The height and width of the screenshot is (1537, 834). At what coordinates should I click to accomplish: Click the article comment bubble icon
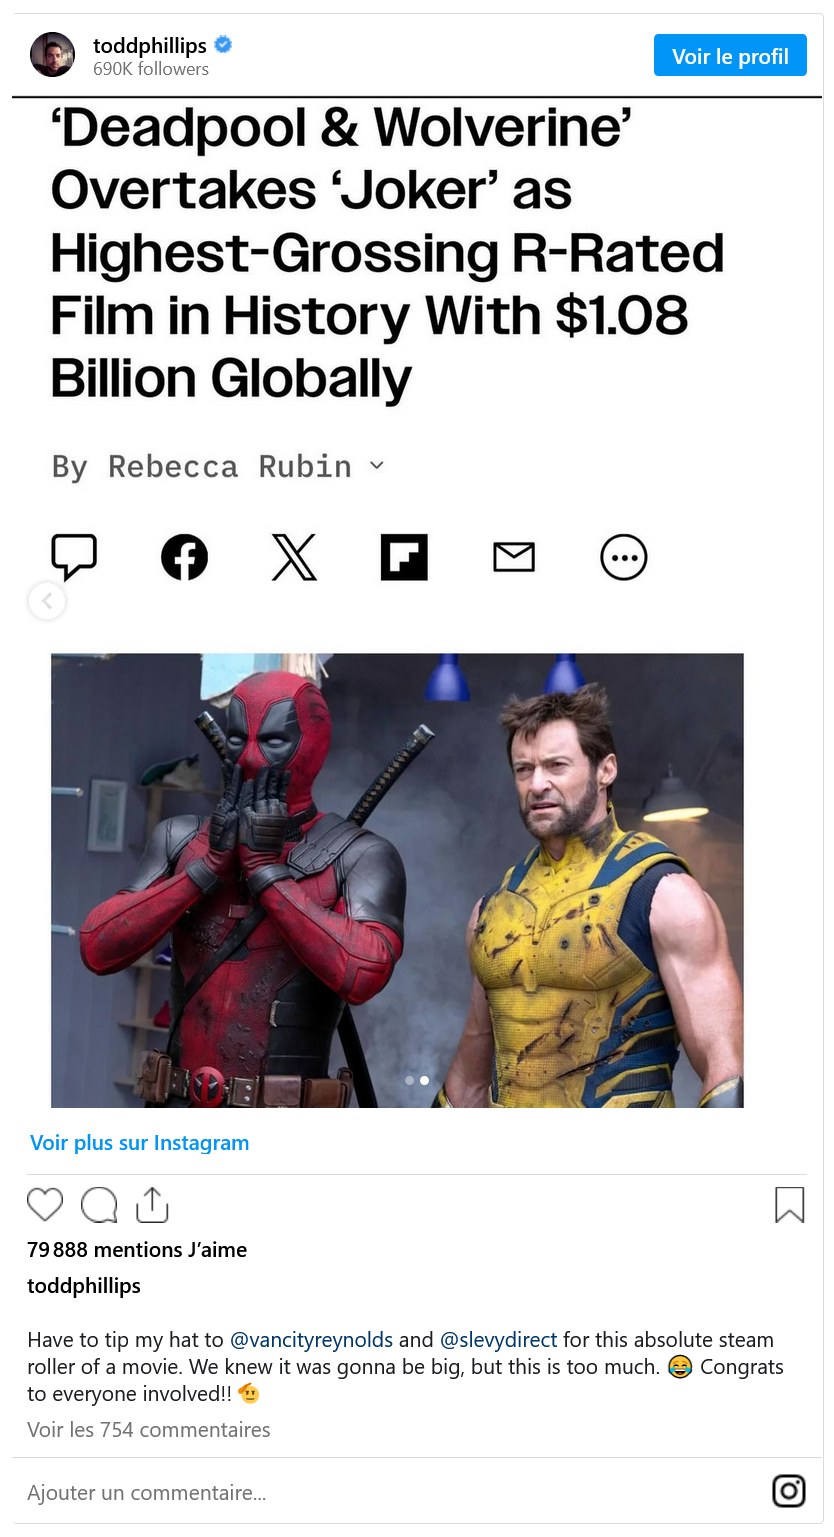pos(74,557)
